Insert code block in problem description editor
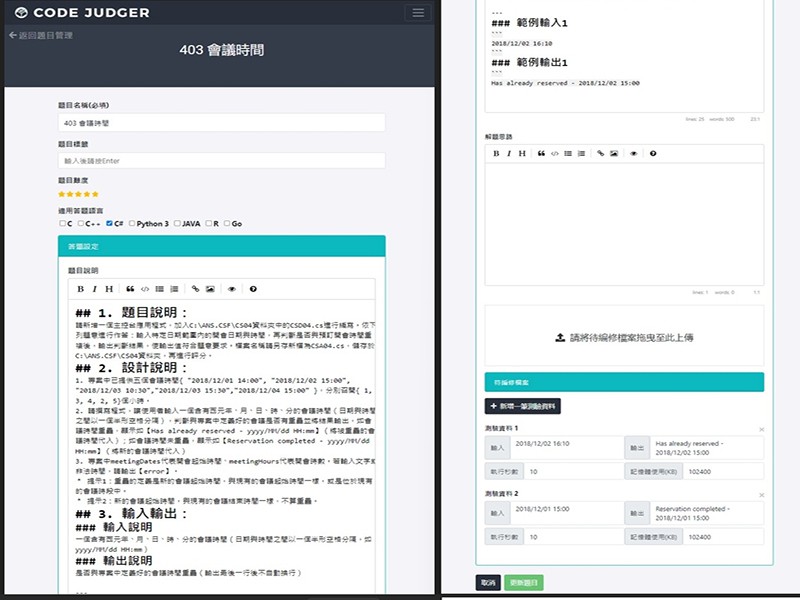Screen dimensions: 800x600 145,289
